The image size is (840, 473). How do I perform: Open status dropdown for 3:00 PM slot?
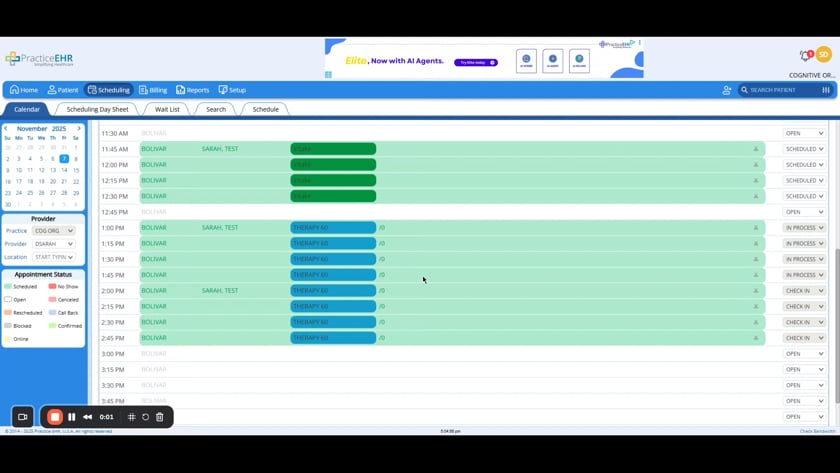(804, 354)
